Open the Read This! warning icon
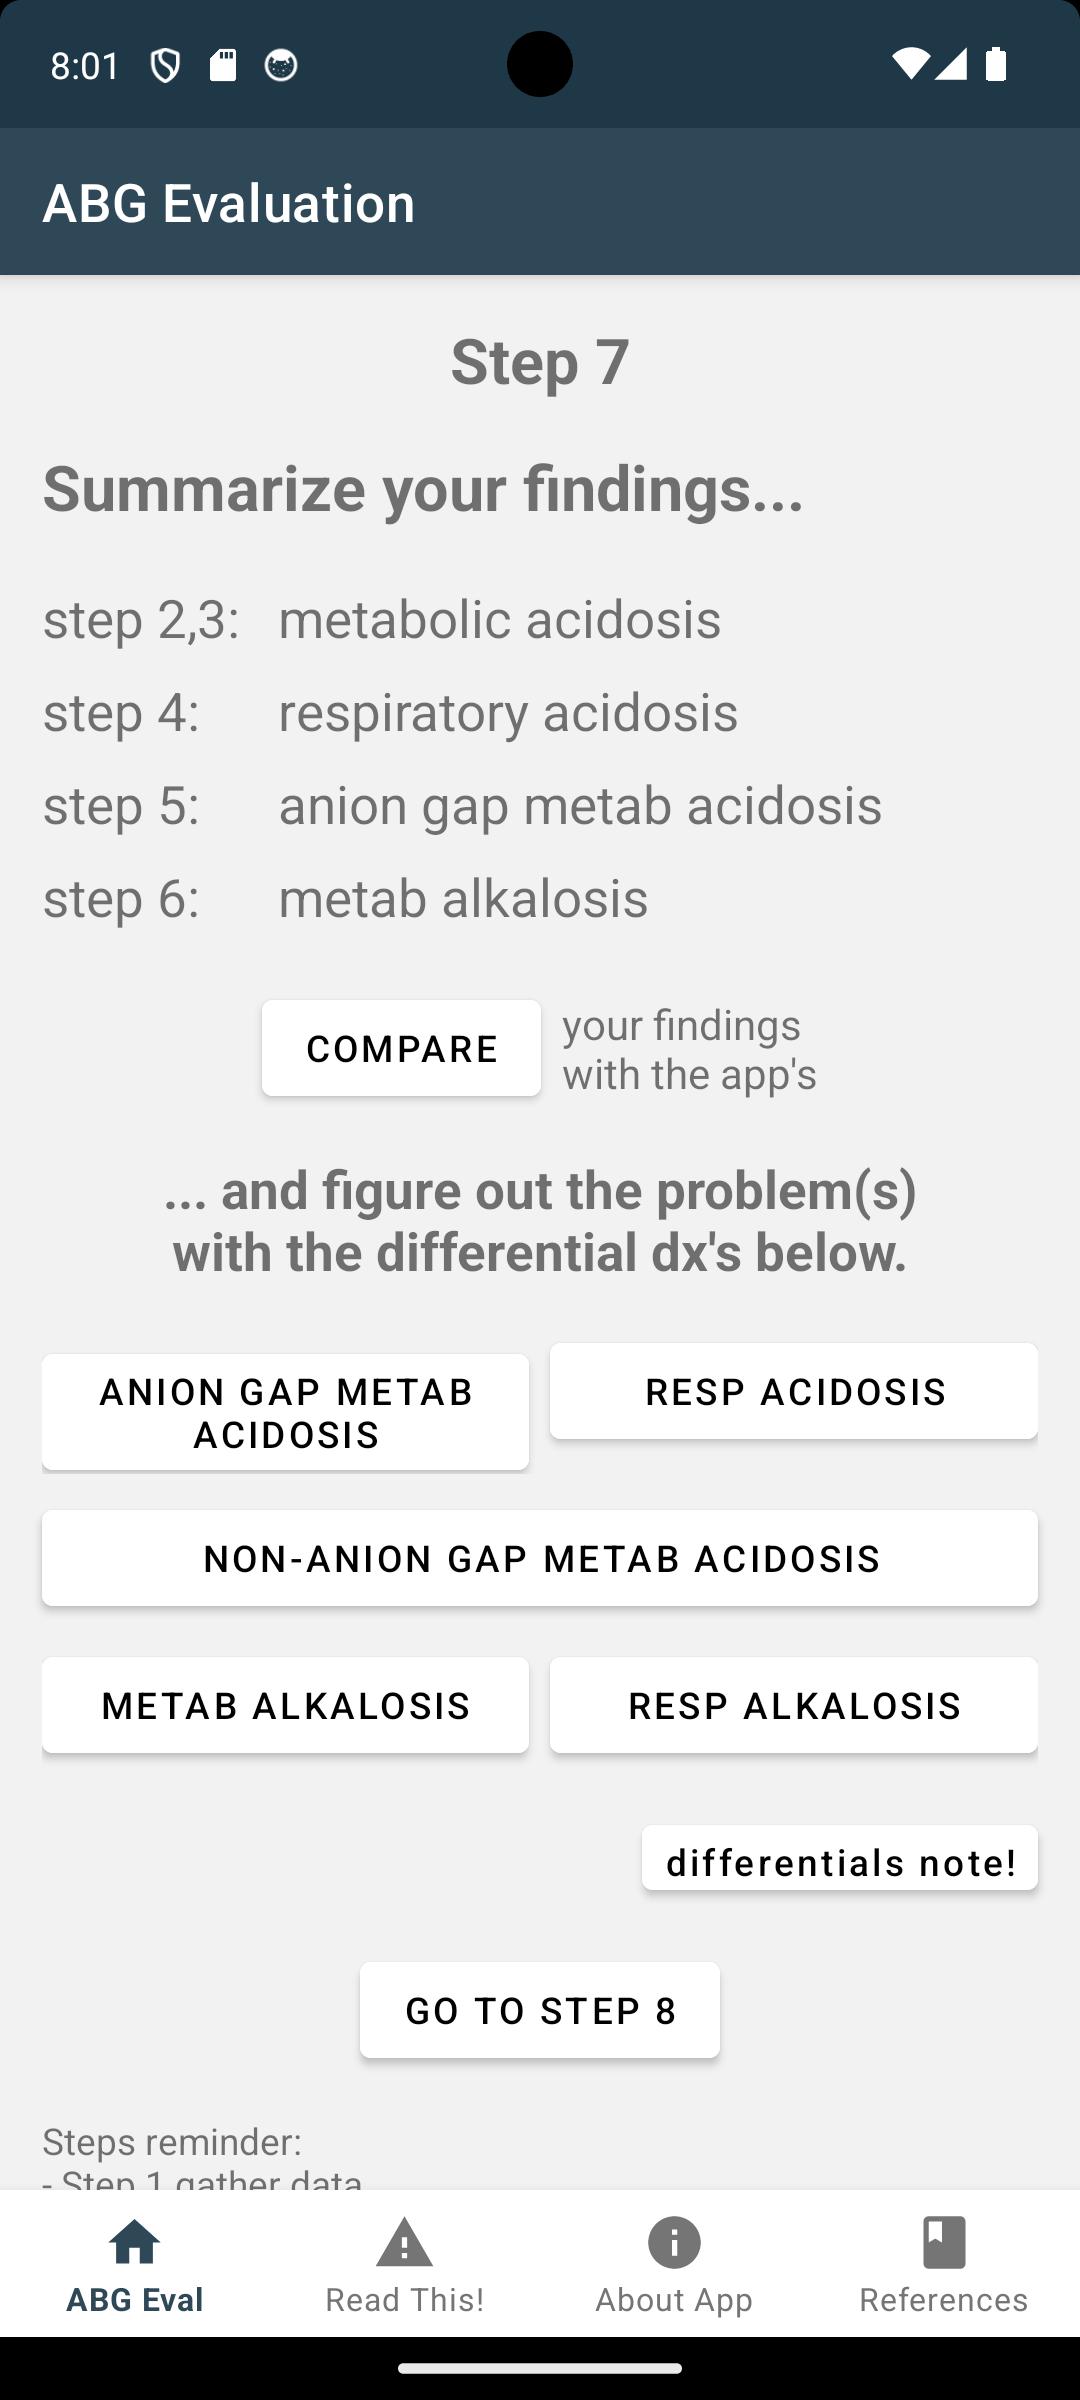The width and height of the screenshot is (1080, 2400). tap(404, 2241)
